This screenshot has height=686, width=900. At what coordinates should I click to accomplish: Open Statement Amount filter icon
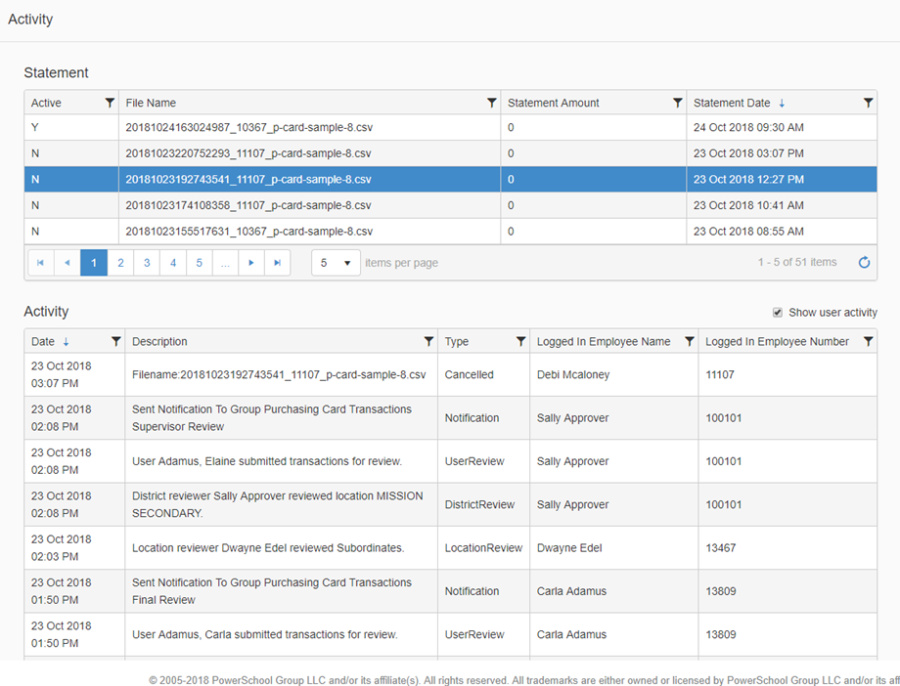tap(677, 103)
